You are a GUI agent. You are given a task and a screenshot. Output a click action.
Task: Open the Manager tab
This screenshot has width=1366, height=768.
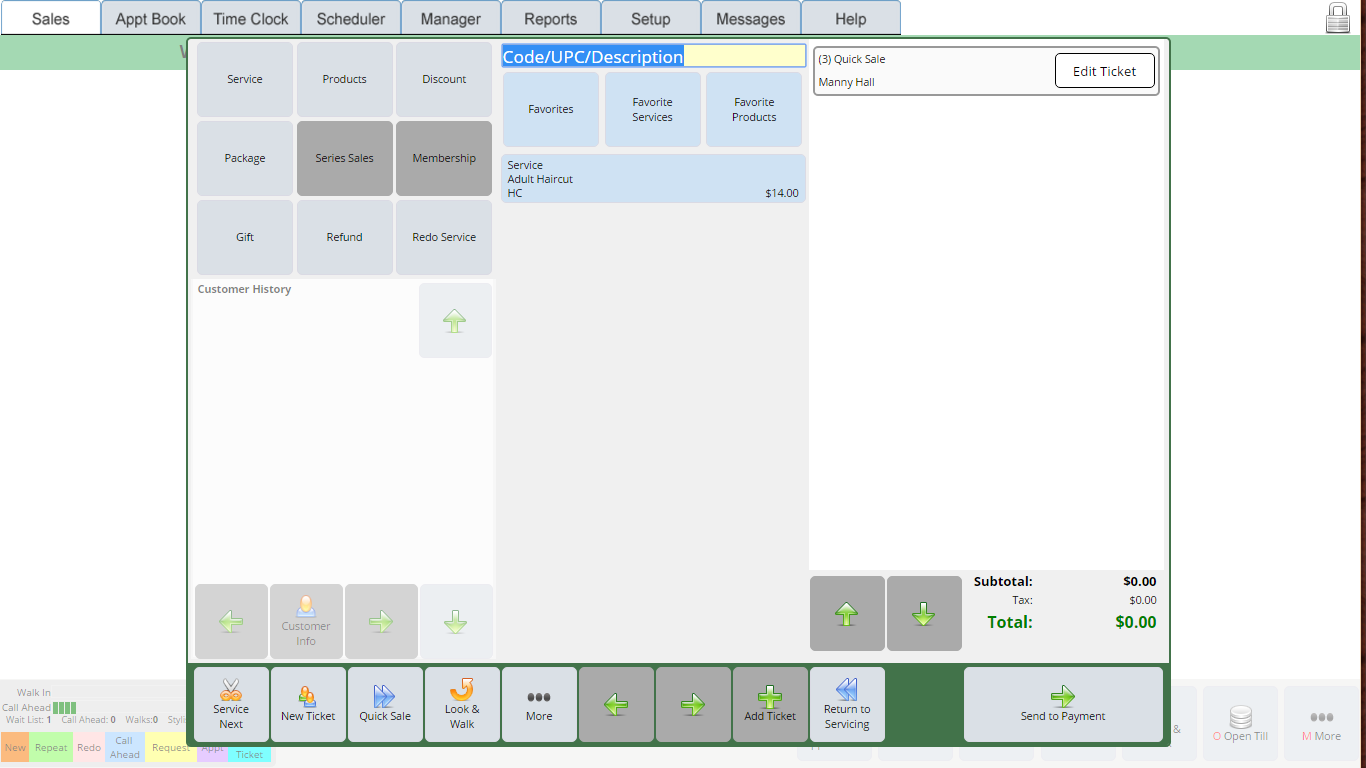coord(451,18)
